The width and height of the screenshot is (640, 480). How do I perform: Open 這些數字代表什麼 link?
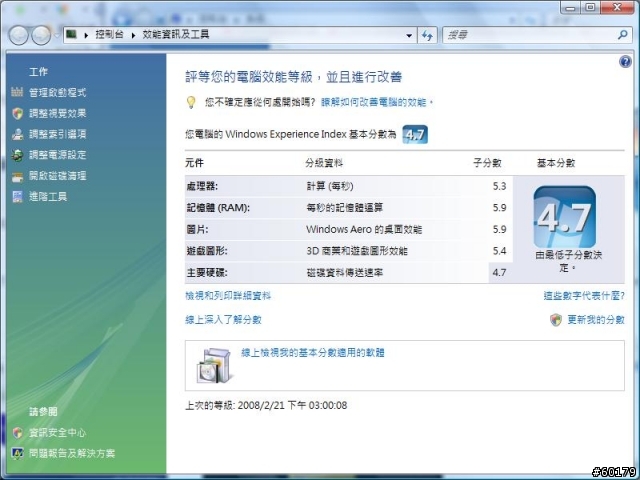point(584,296)
